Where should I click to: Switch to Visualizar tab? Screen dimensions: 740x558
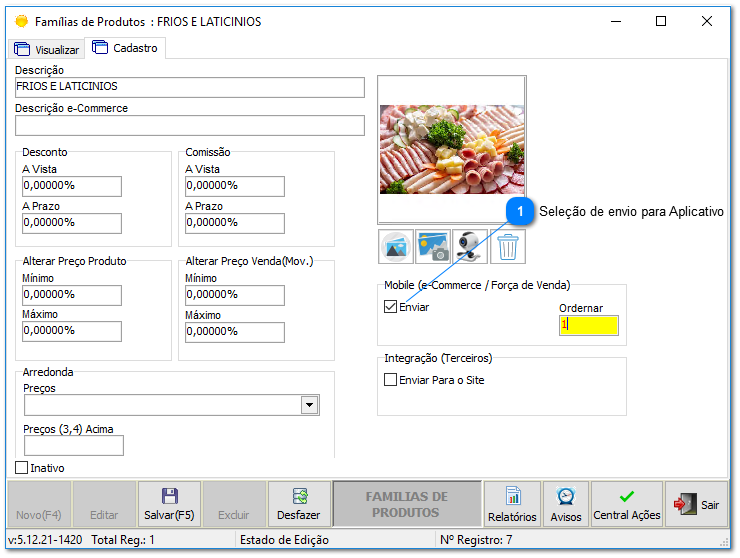[x=46, y=49]
